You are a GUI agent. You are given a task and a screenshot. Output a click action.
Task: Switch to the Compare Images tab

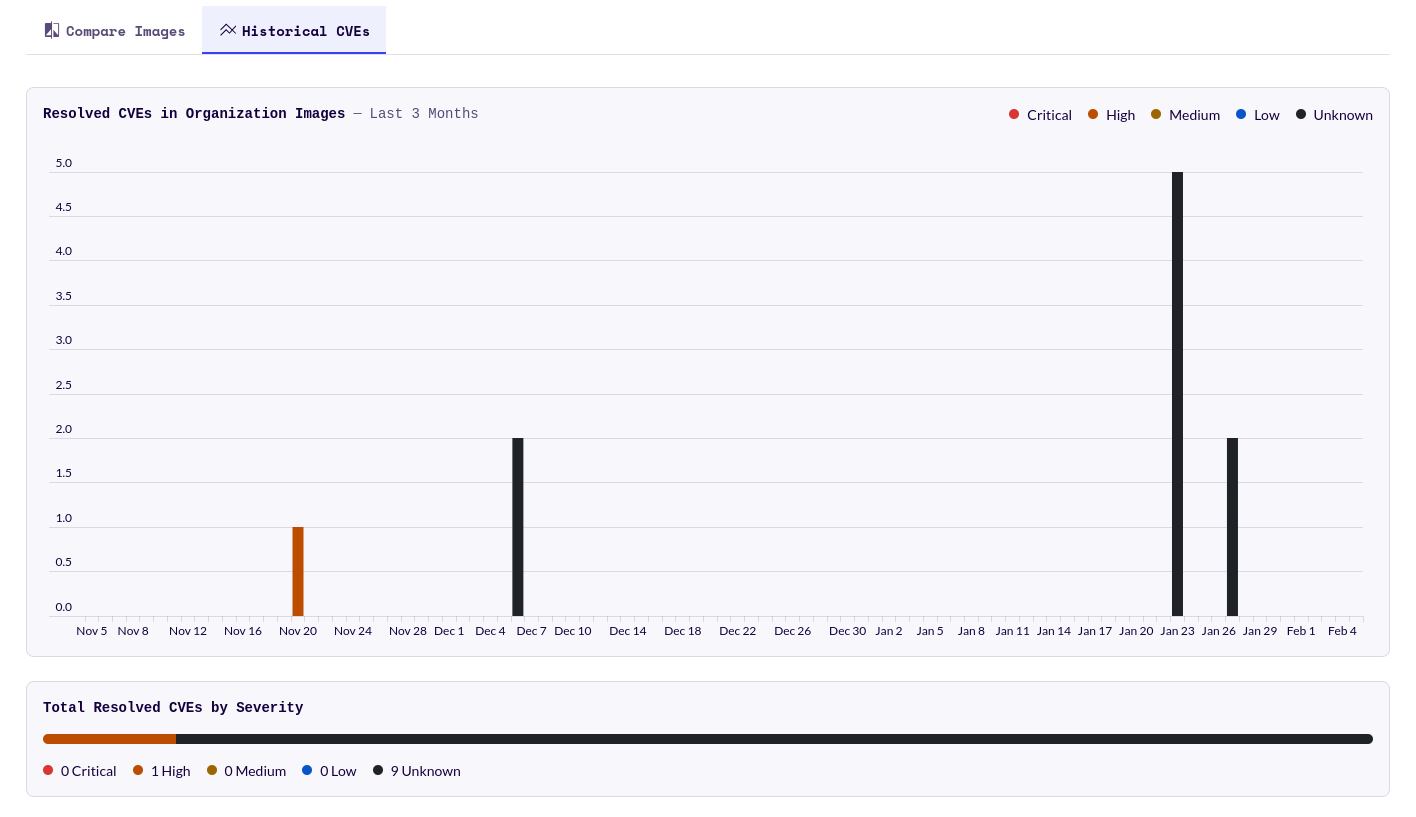[x=114, y=30]
